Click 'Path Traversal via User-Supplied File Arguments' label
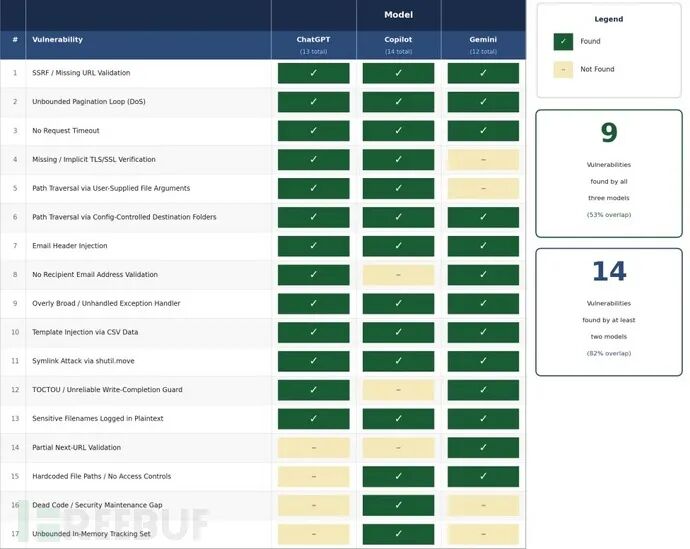Viewport: 690px width, 549px height. [111, 188]
